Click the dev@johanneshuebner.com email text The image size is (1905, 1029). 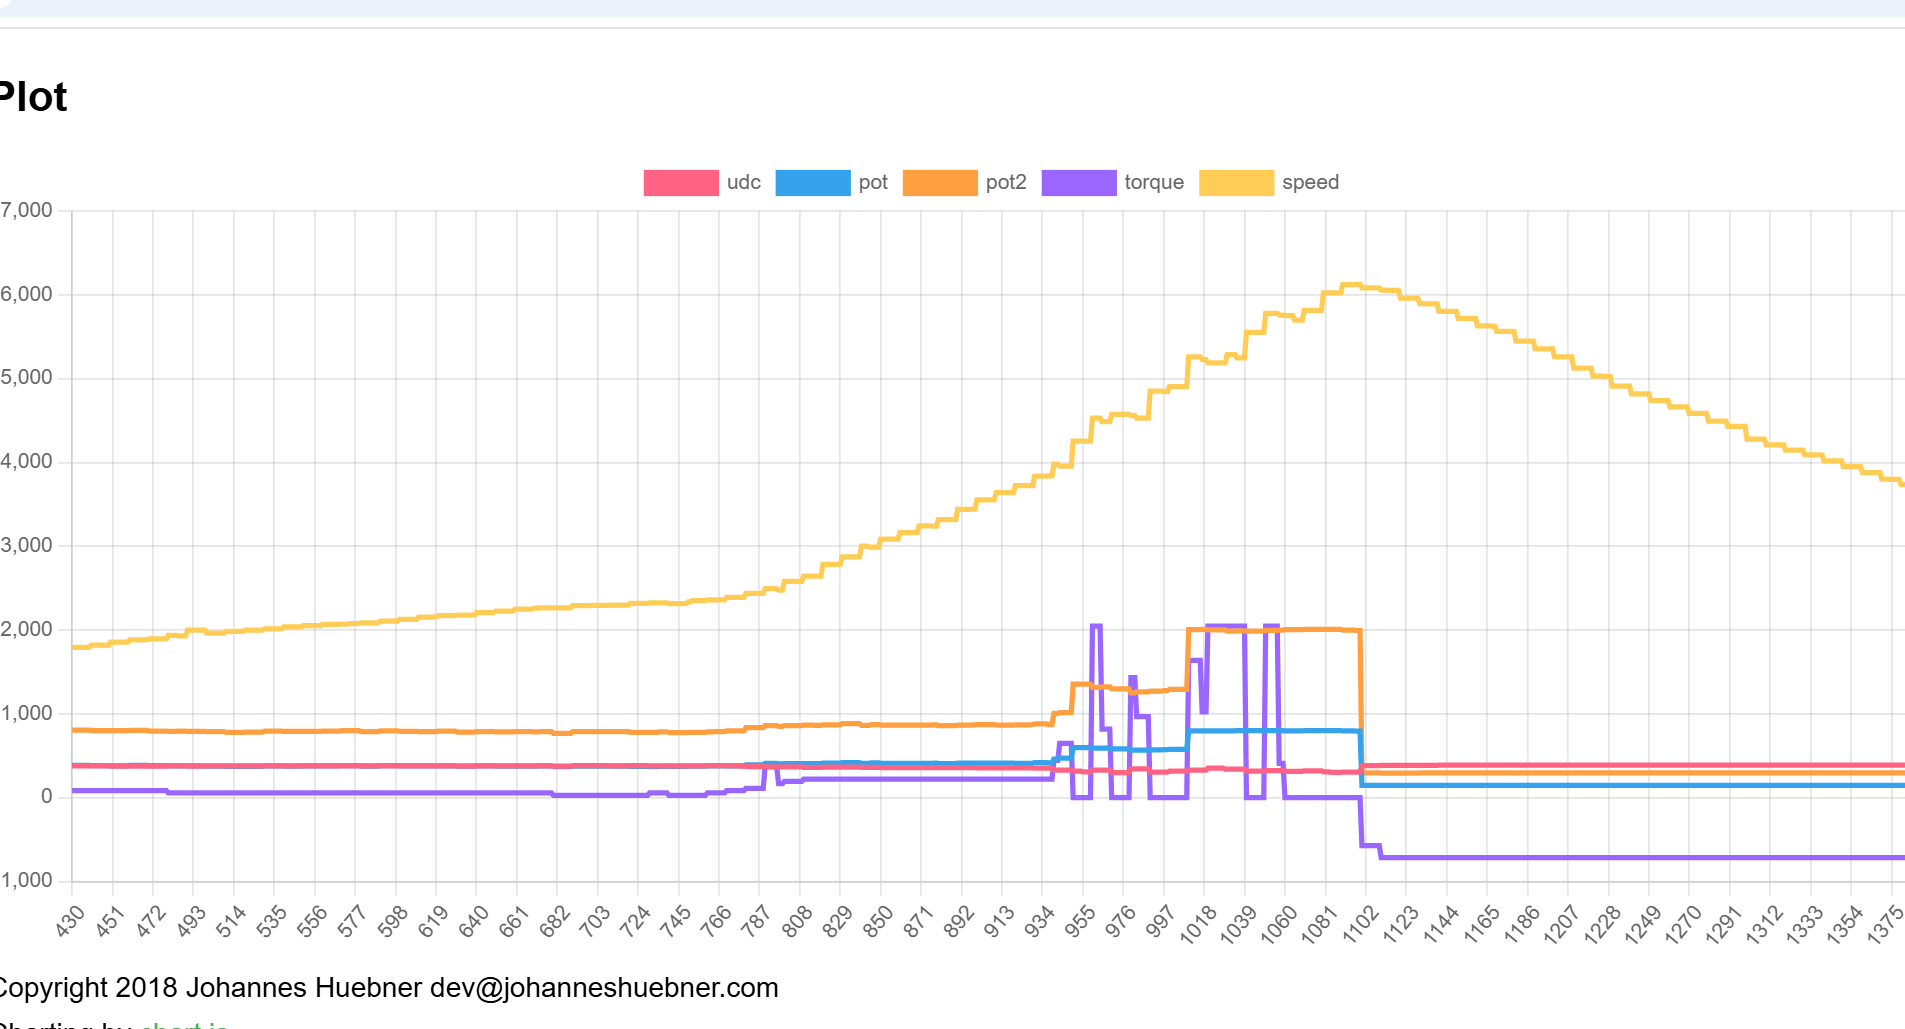[603, 988]
